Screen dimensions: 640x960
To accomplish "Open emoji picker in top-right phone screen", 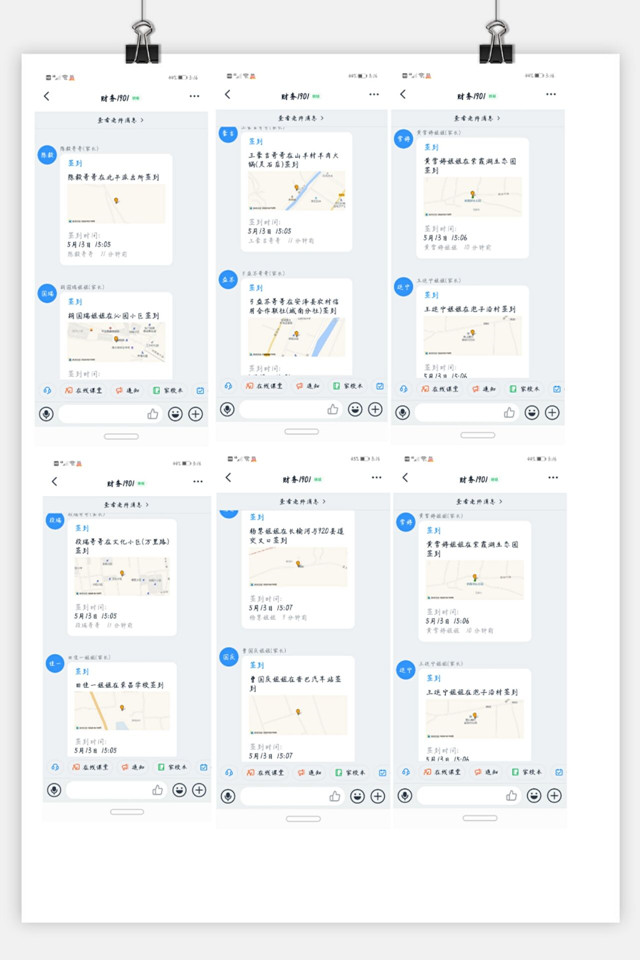I will tap(532, 413).
